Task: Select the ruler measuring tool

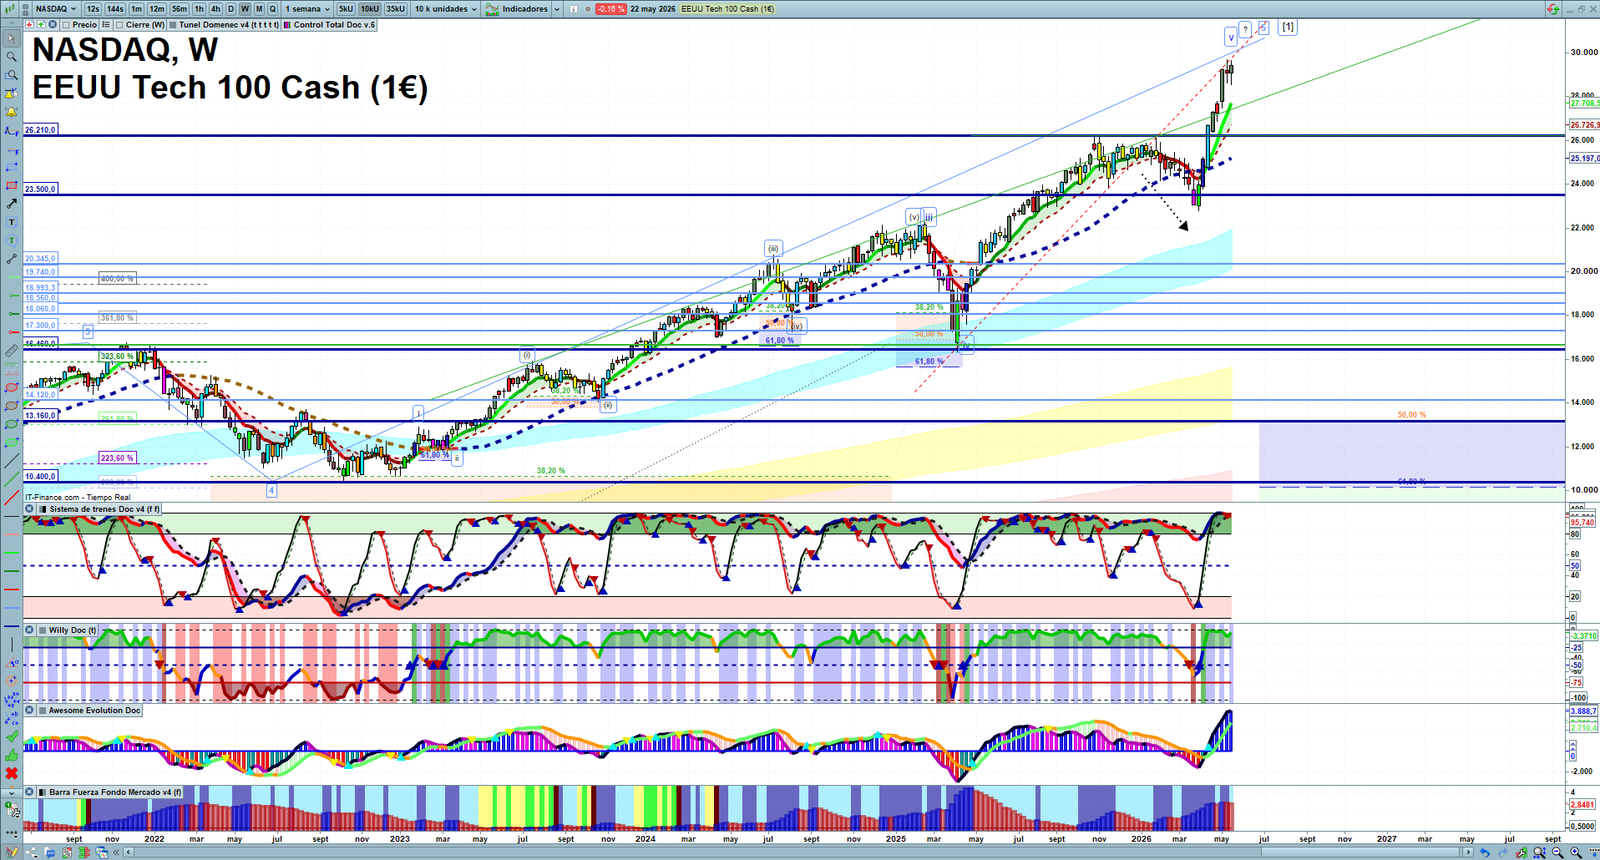Action: (11, 350)
